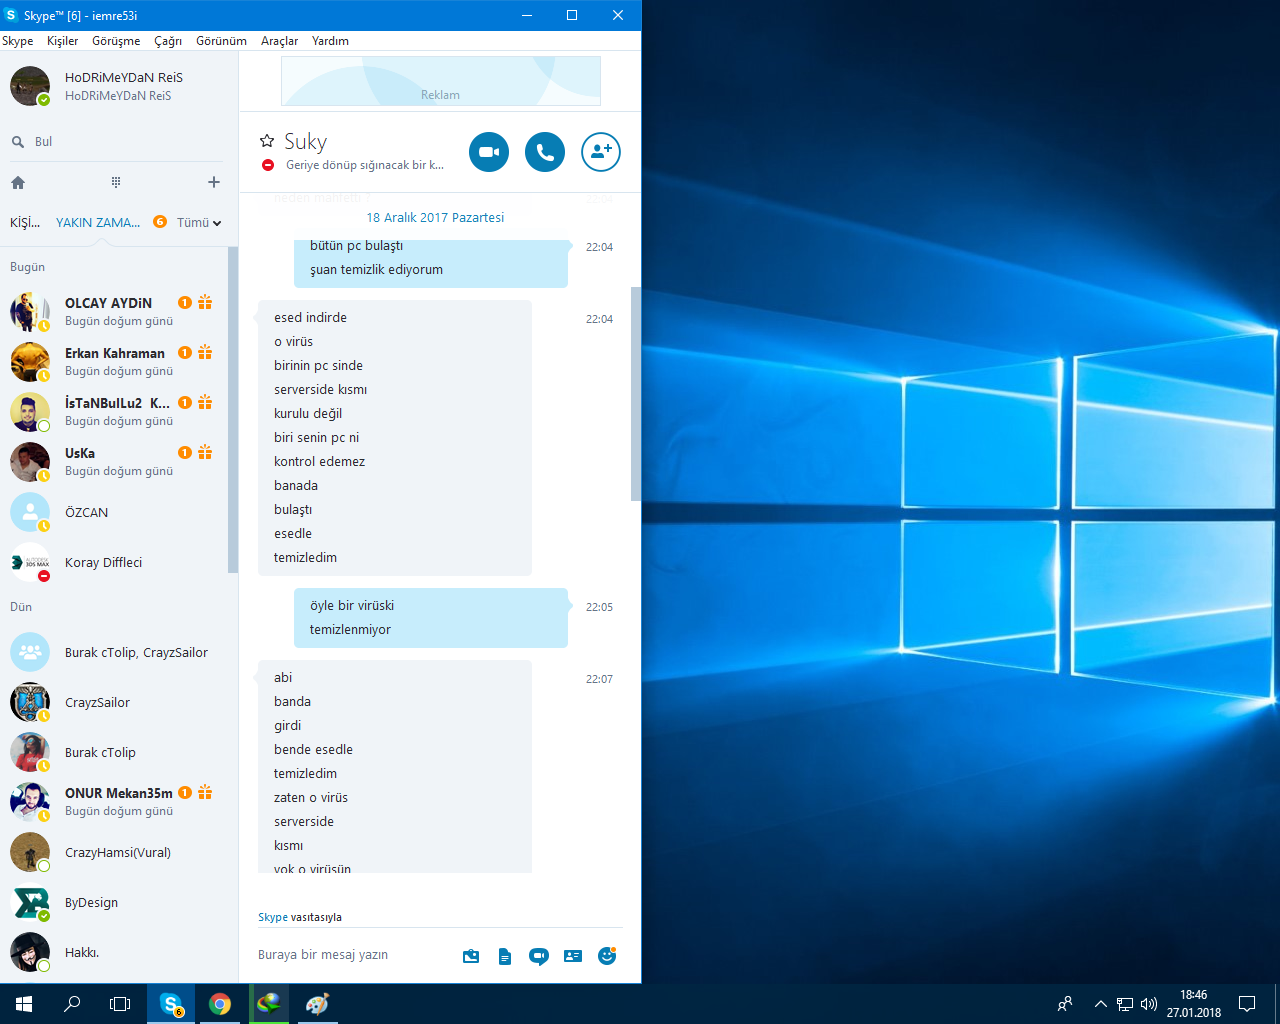
Task: Open the Kişiler menu
Action: pos(62,41)
